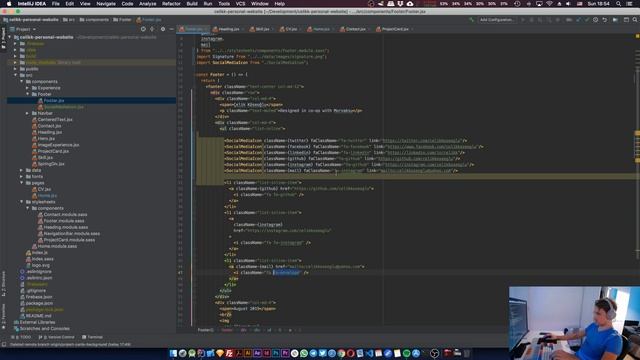Click the build hammer icon in the toolbar
The image size is (640, 360).
tap(472, 20)
